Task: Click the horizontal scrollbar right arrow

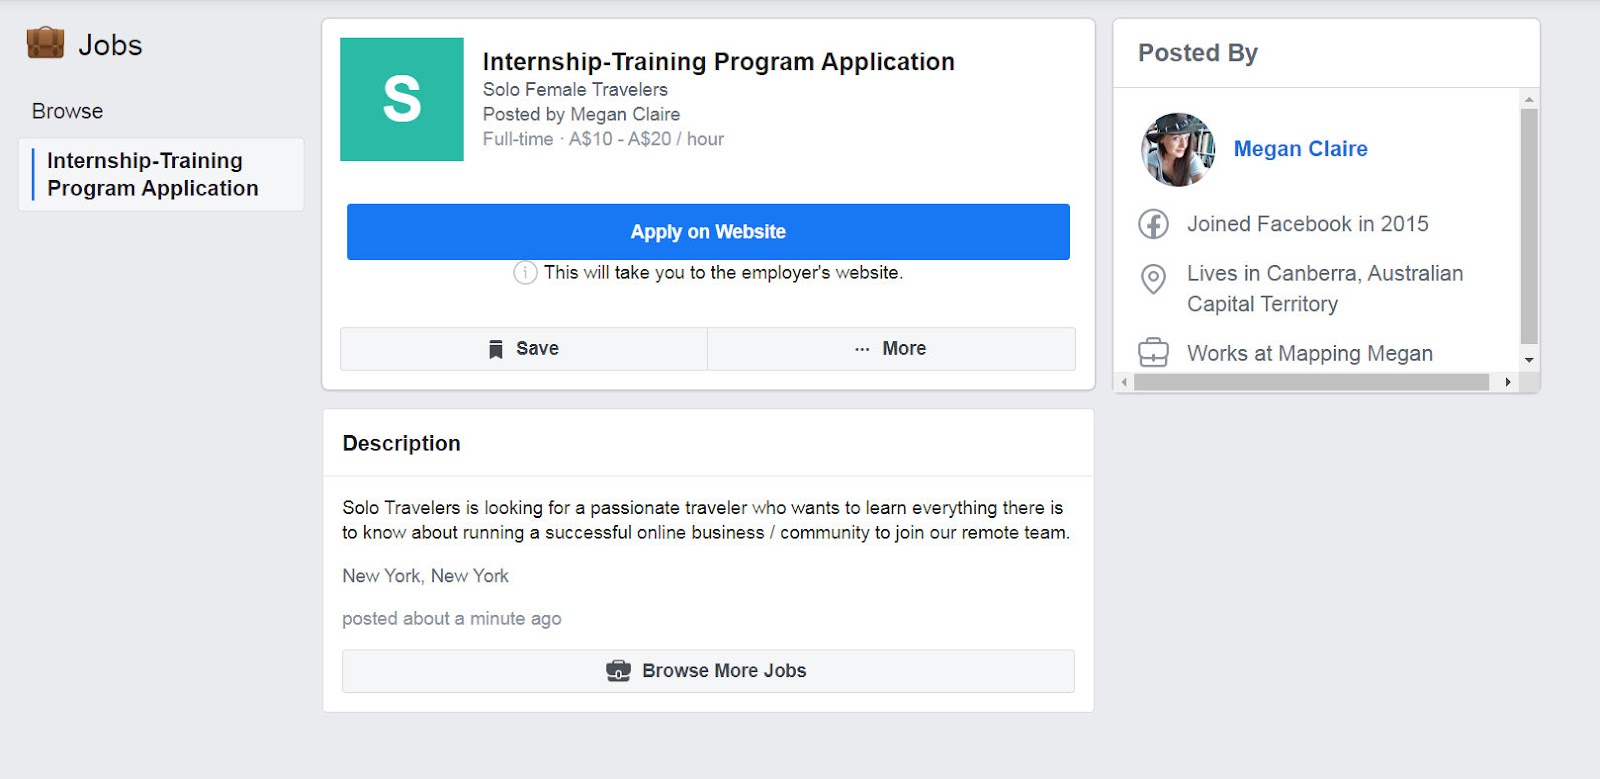Action: pos(1507,382)
